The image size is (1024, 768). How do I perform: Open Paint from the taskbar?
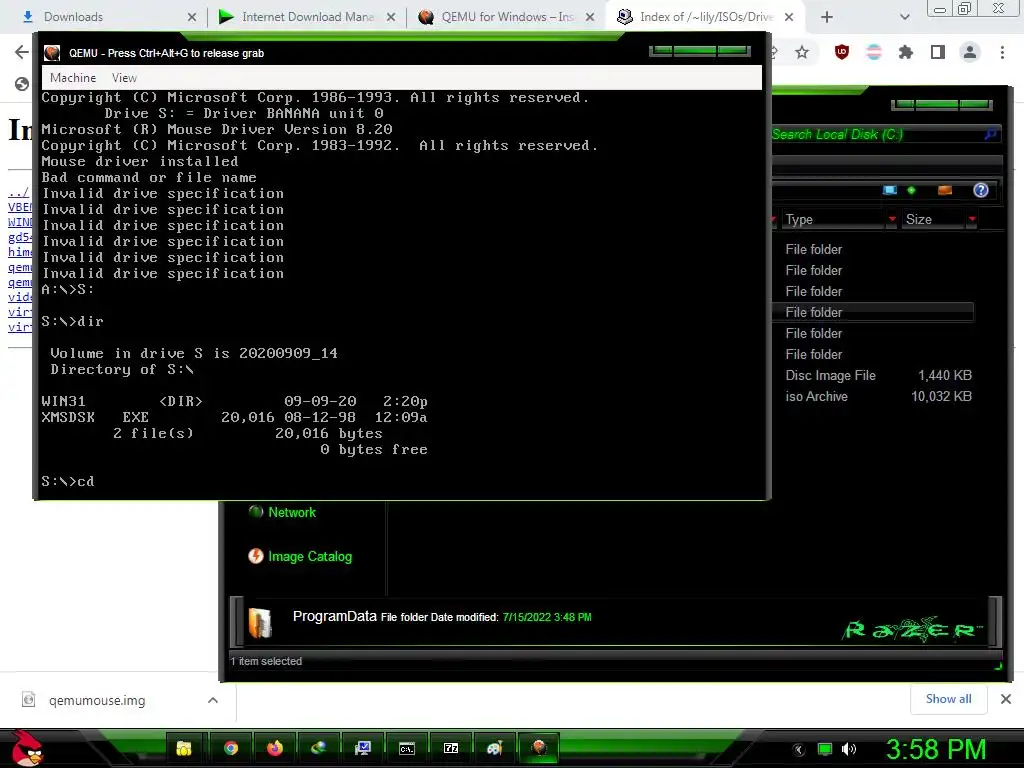(x=494, y=748)
